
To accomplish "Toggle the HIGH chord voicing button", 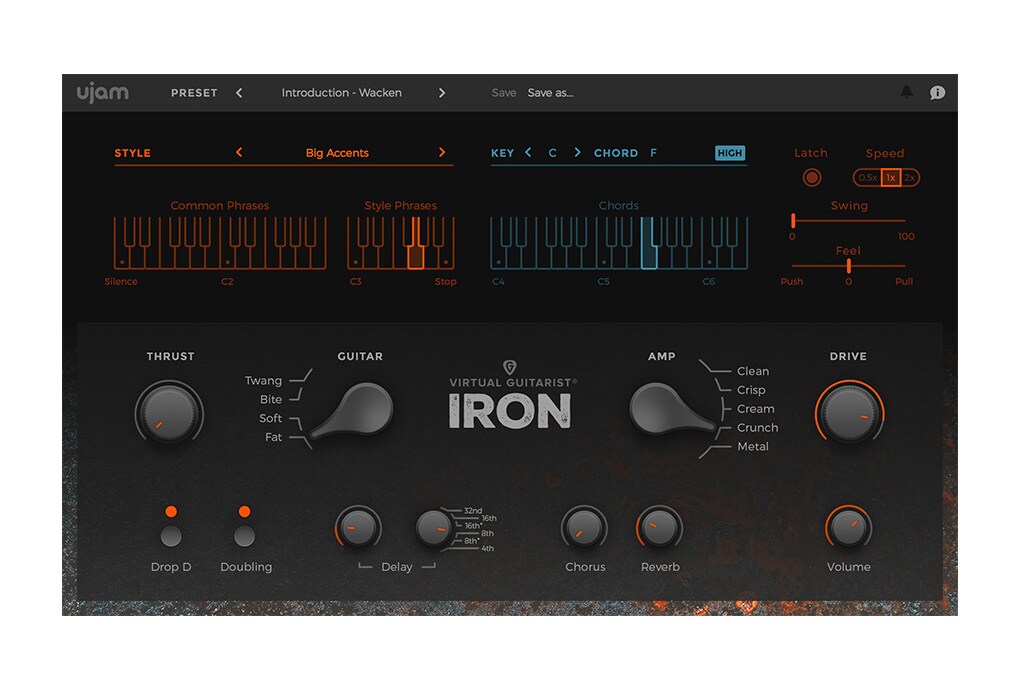I will click(730, 153).
